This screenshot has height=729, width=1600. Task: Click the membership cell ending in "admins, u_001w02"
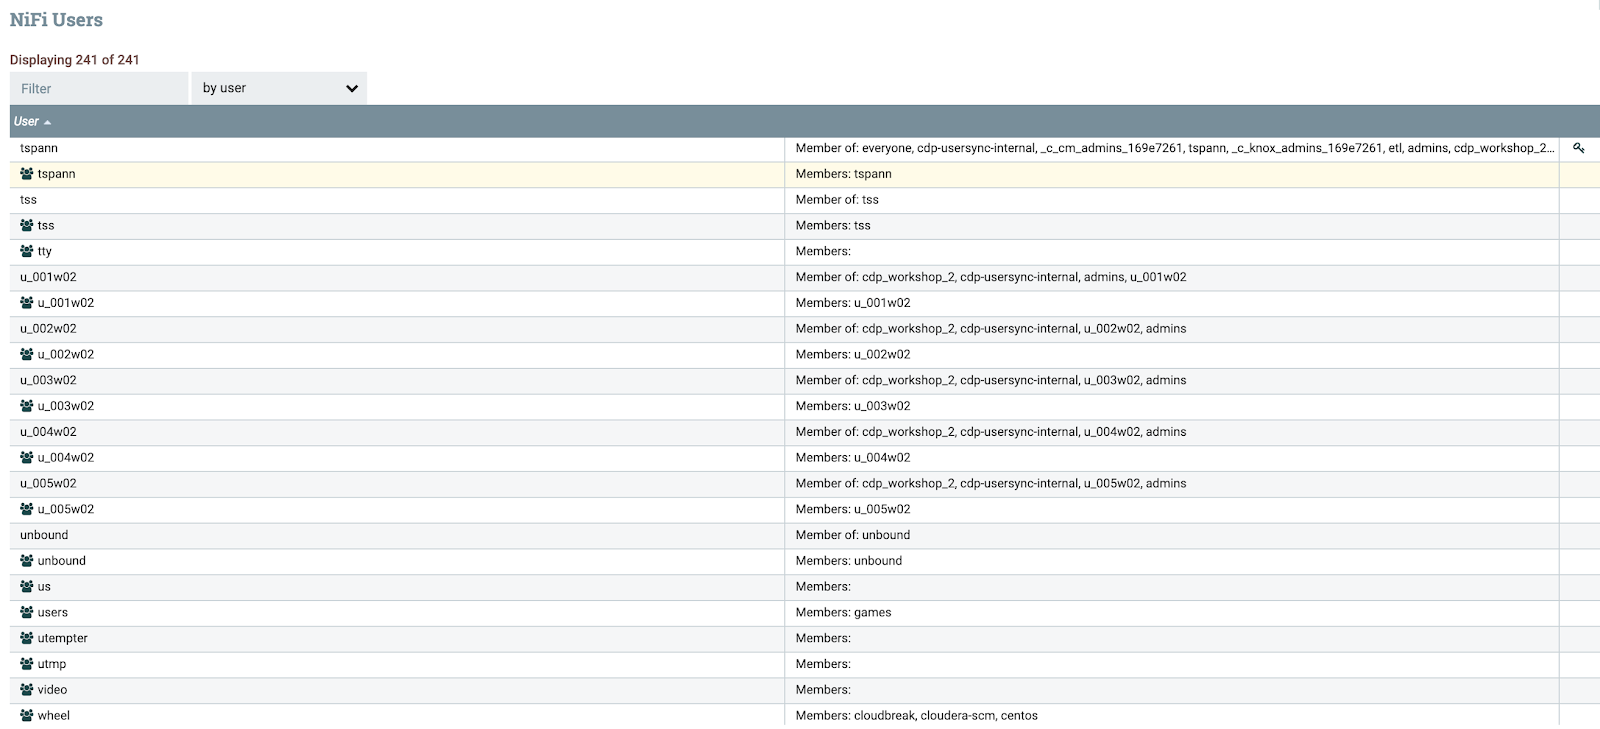(1172, 277)
